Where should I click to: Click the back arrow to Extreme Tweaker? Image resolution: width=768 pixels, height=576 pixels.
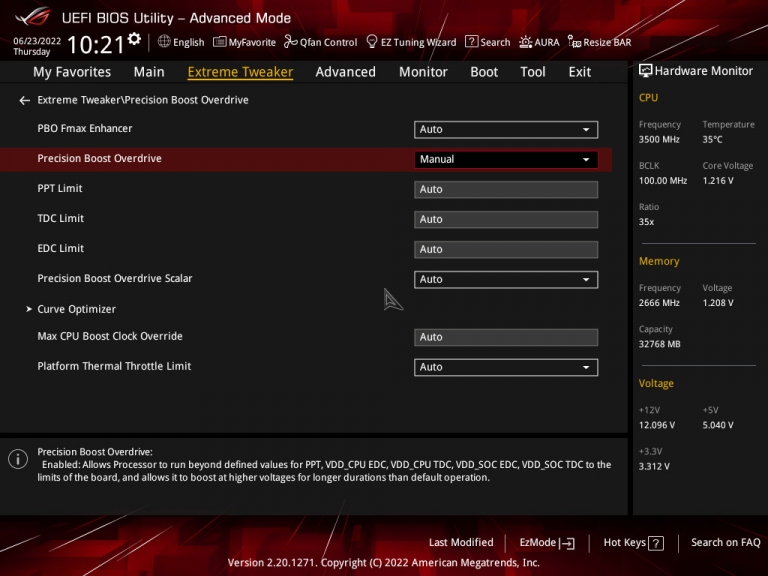tap(24, 100)
